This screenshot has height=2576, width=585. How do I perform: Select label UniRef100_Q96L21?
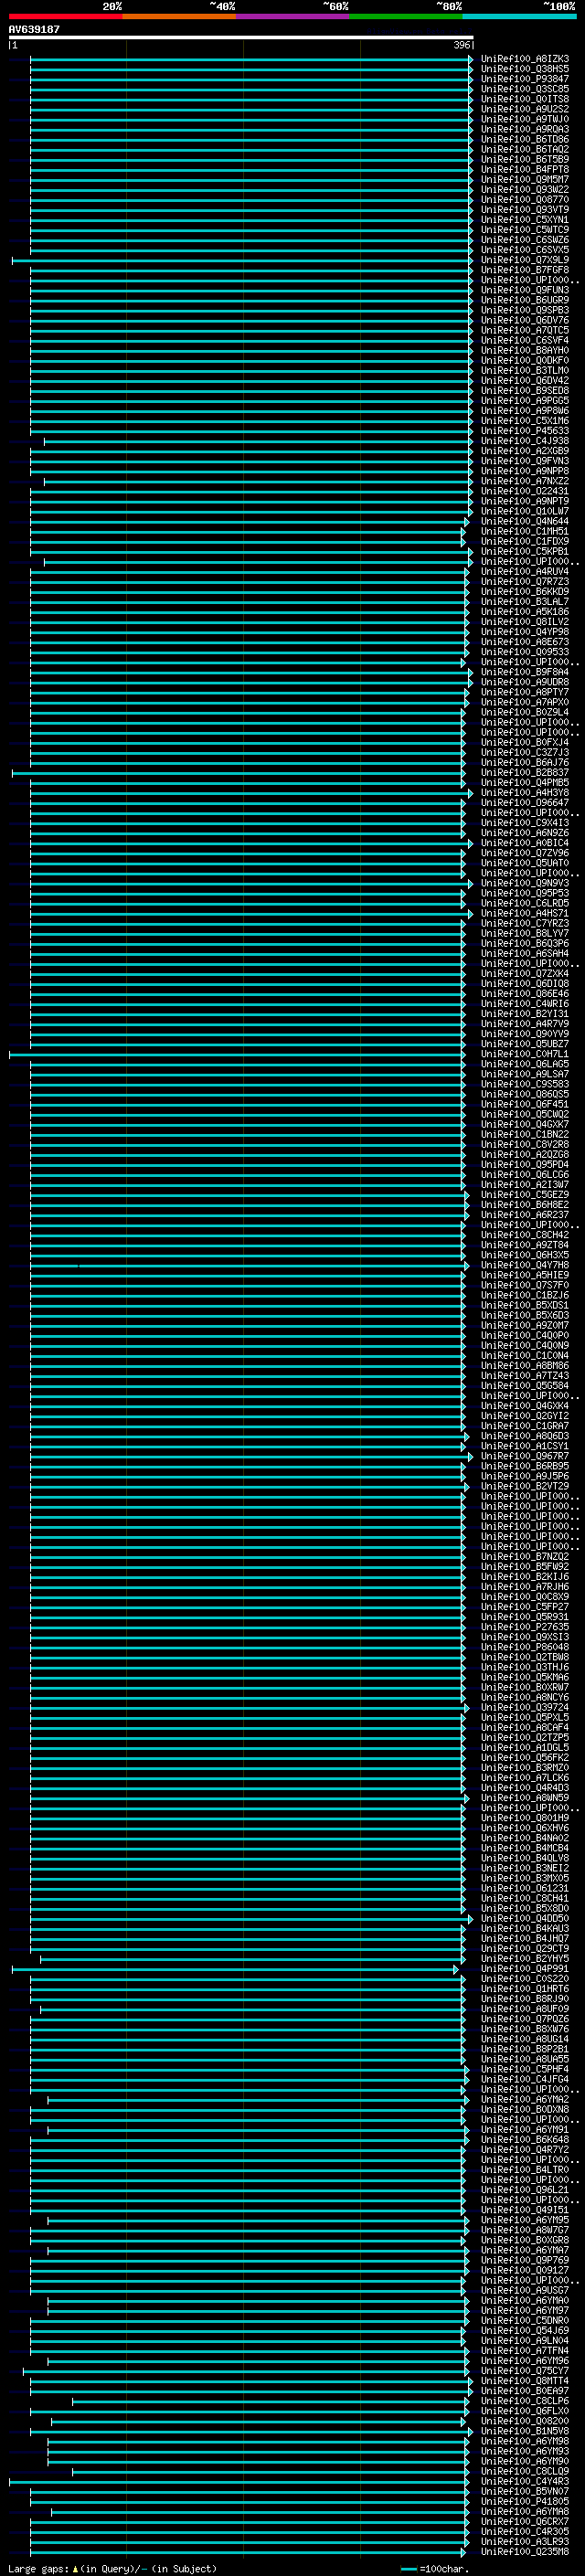click(525, 2190)
